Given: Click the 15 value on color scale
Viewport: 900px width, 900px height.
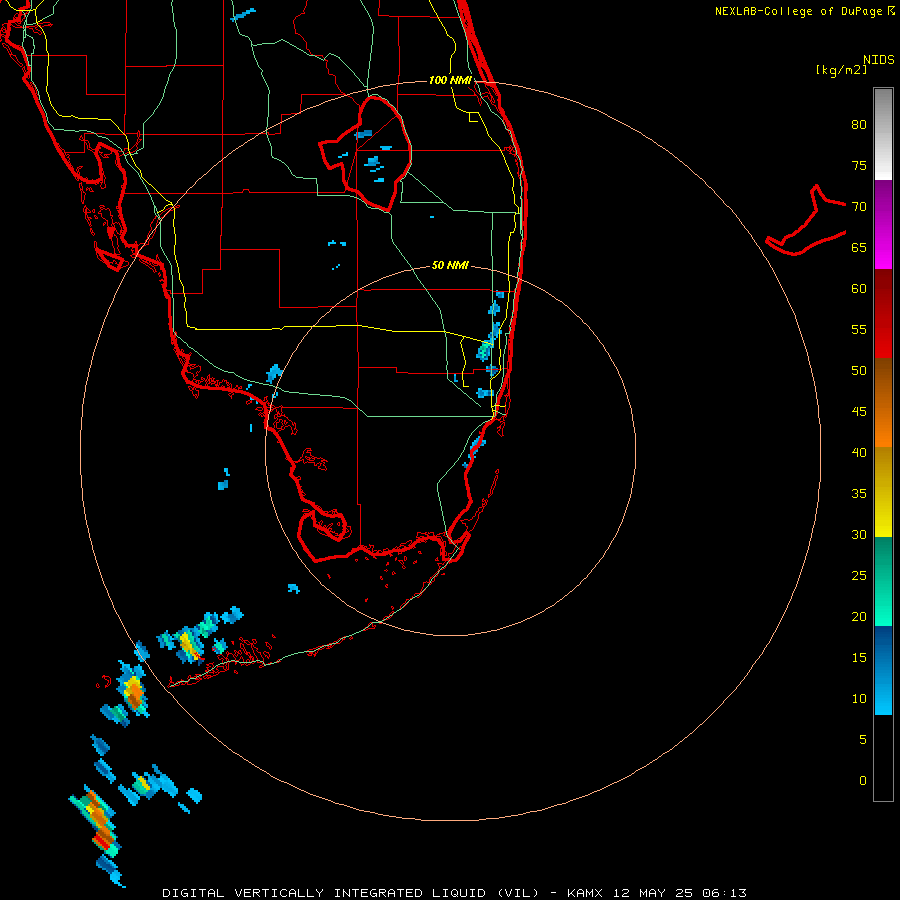Looking at the screenshot, I should [859, 657].
